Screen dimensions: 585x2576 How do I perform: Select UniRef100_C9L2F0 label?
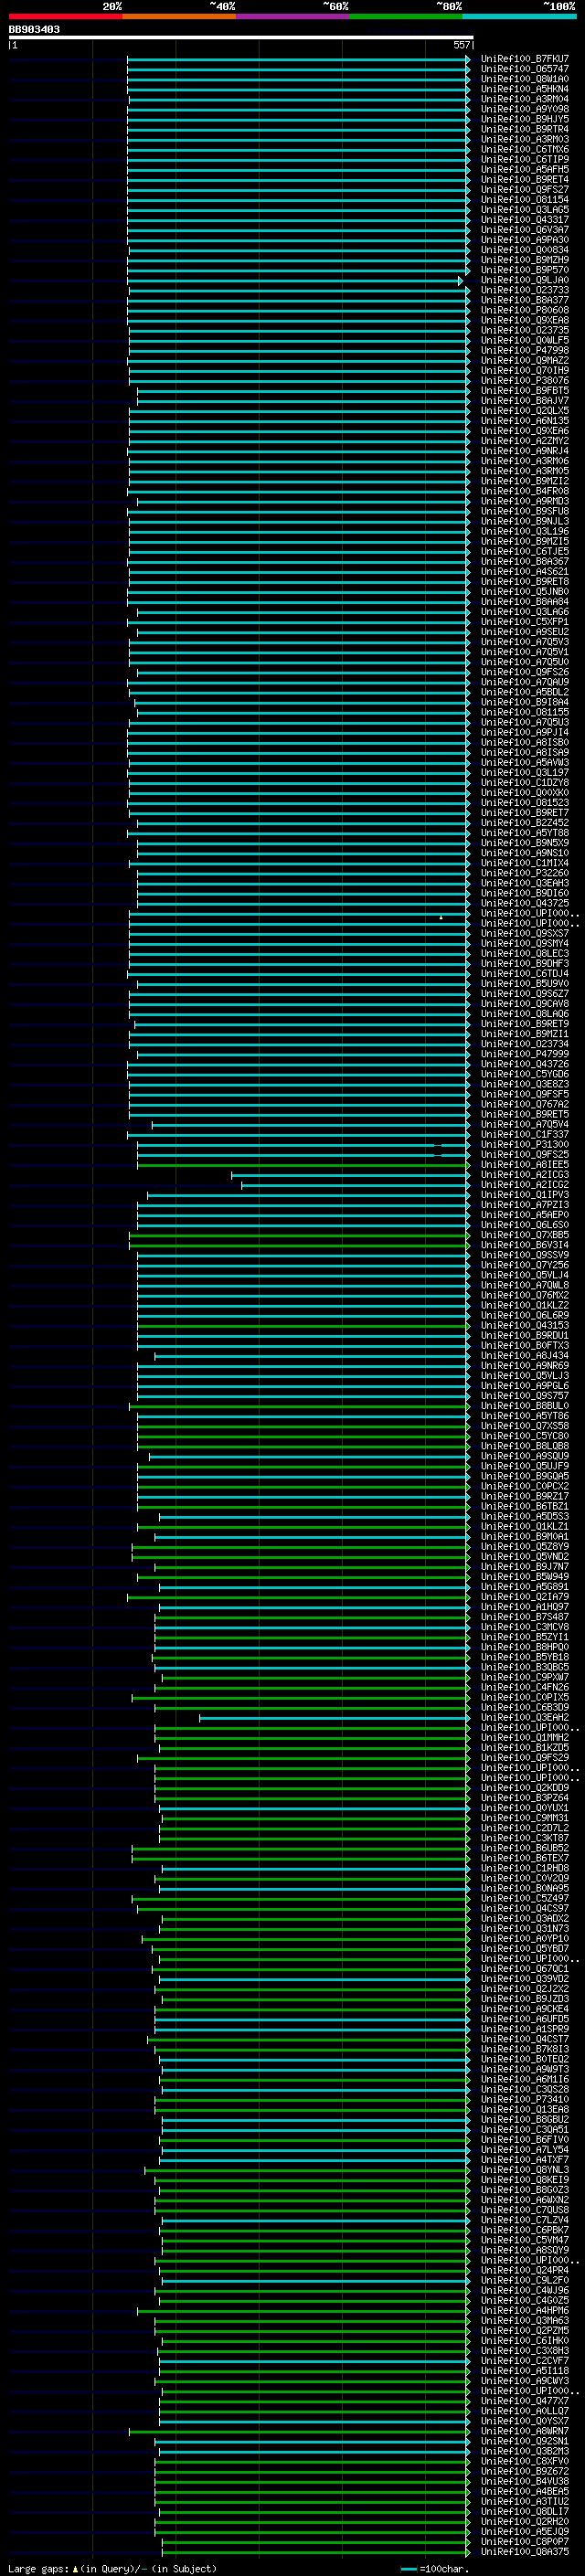(524, 2280)
